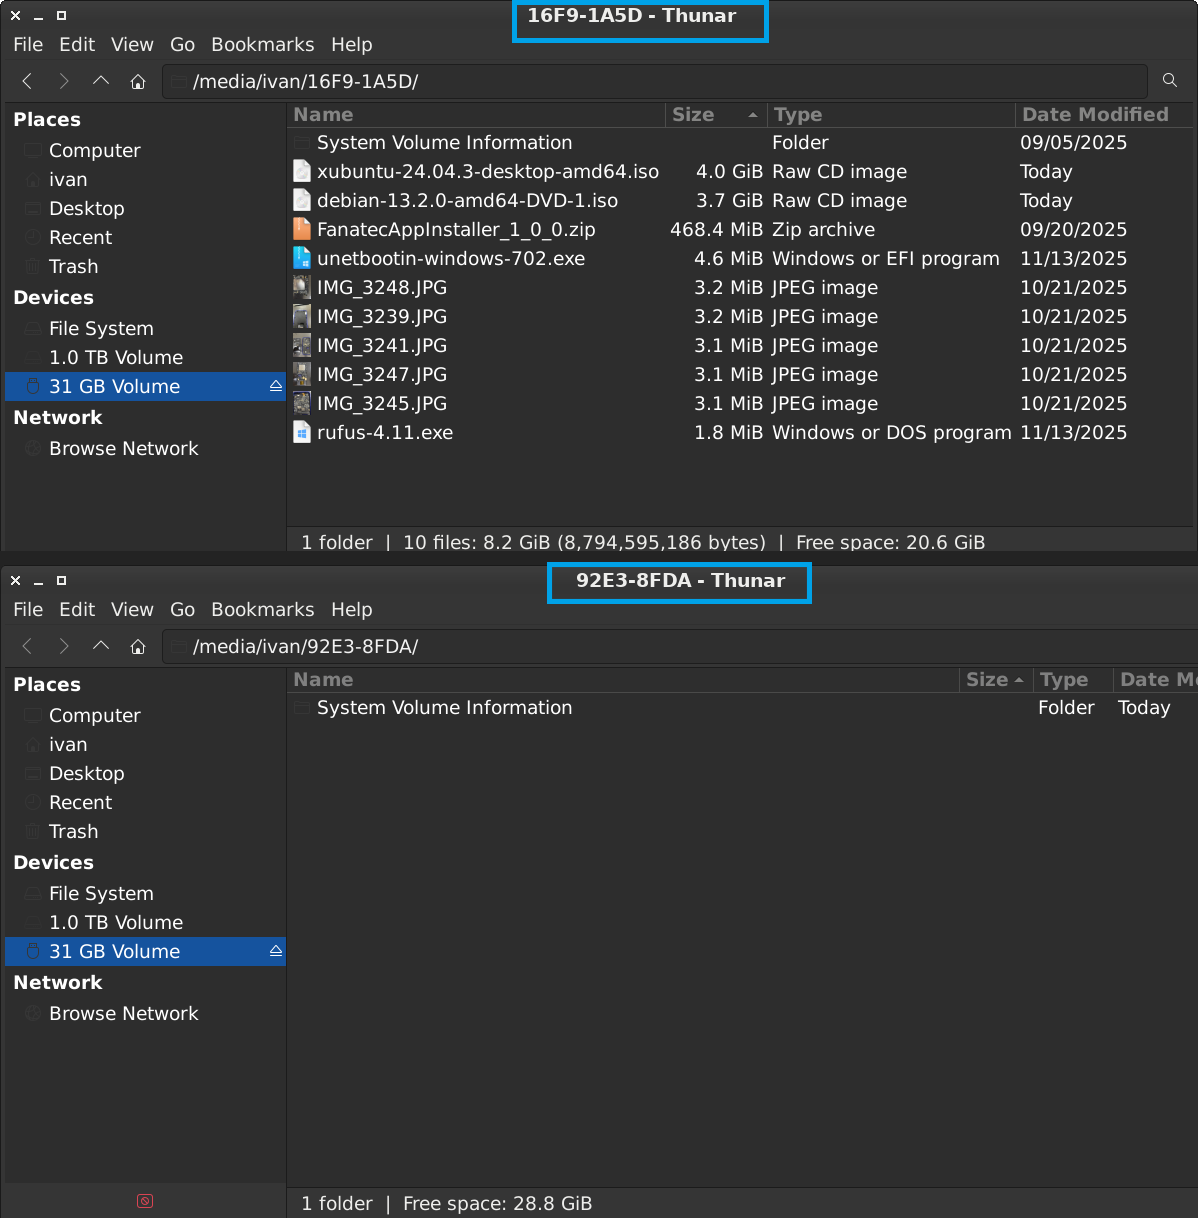1198x1218 pixels.
Task: Open View menu in 92E3-8FDA window
Action: 132,609
